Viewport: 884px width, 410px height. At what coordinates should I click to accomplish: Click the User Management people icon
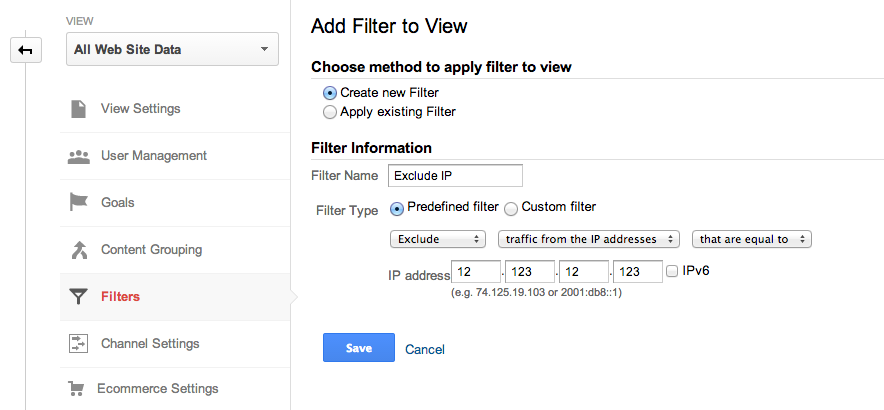coord(78,156)
